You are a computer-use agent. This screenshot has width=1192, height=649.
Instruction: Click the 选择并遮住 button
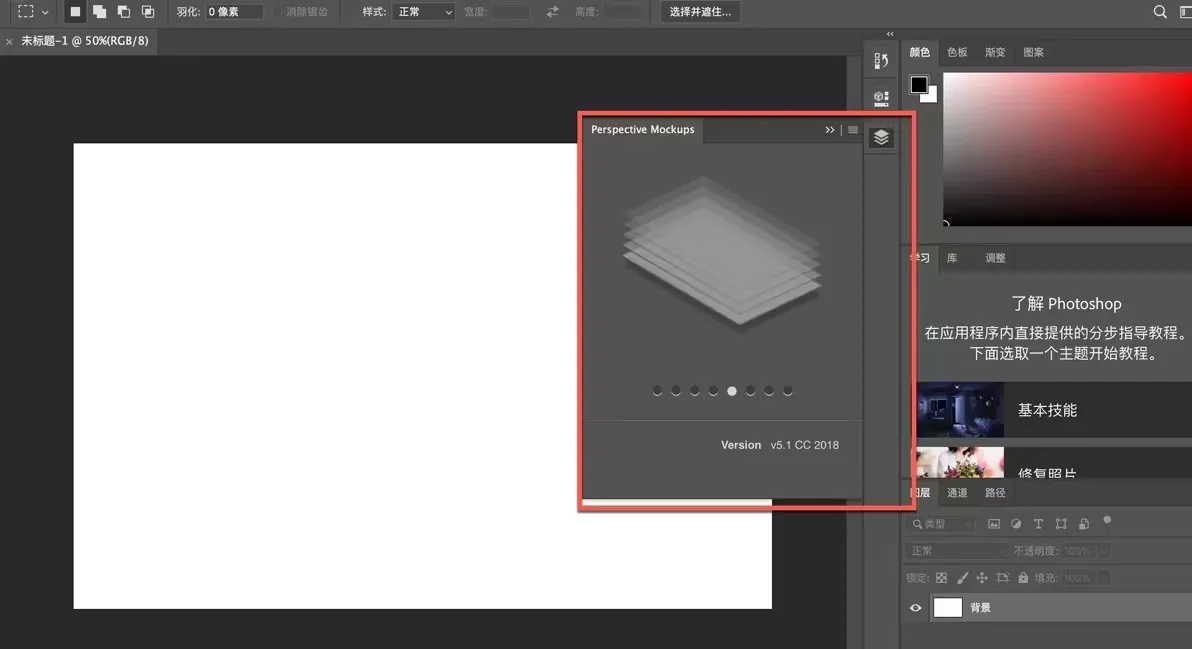point(698,12)
